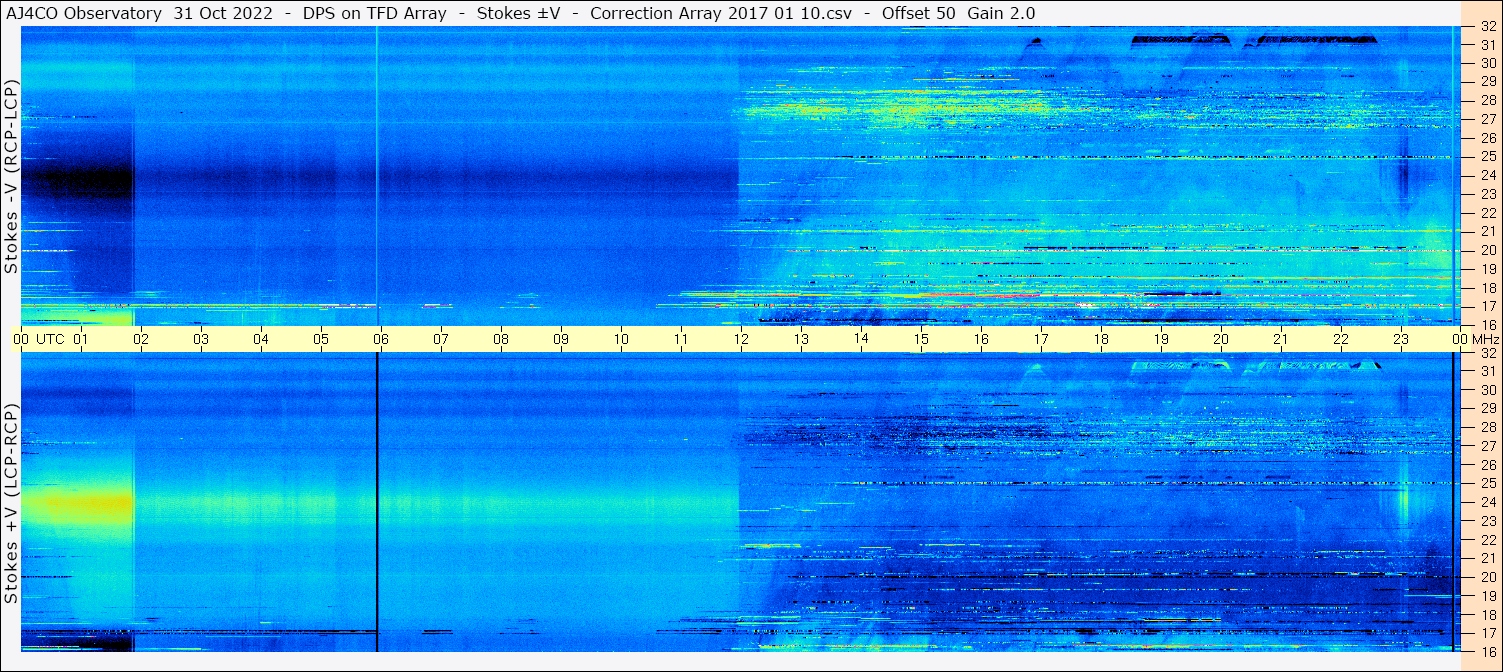The image size is (1503, 672).
Task: Click the 28 MHz tick in Stokes -V panel
Action: click(x=1487, y=101)
